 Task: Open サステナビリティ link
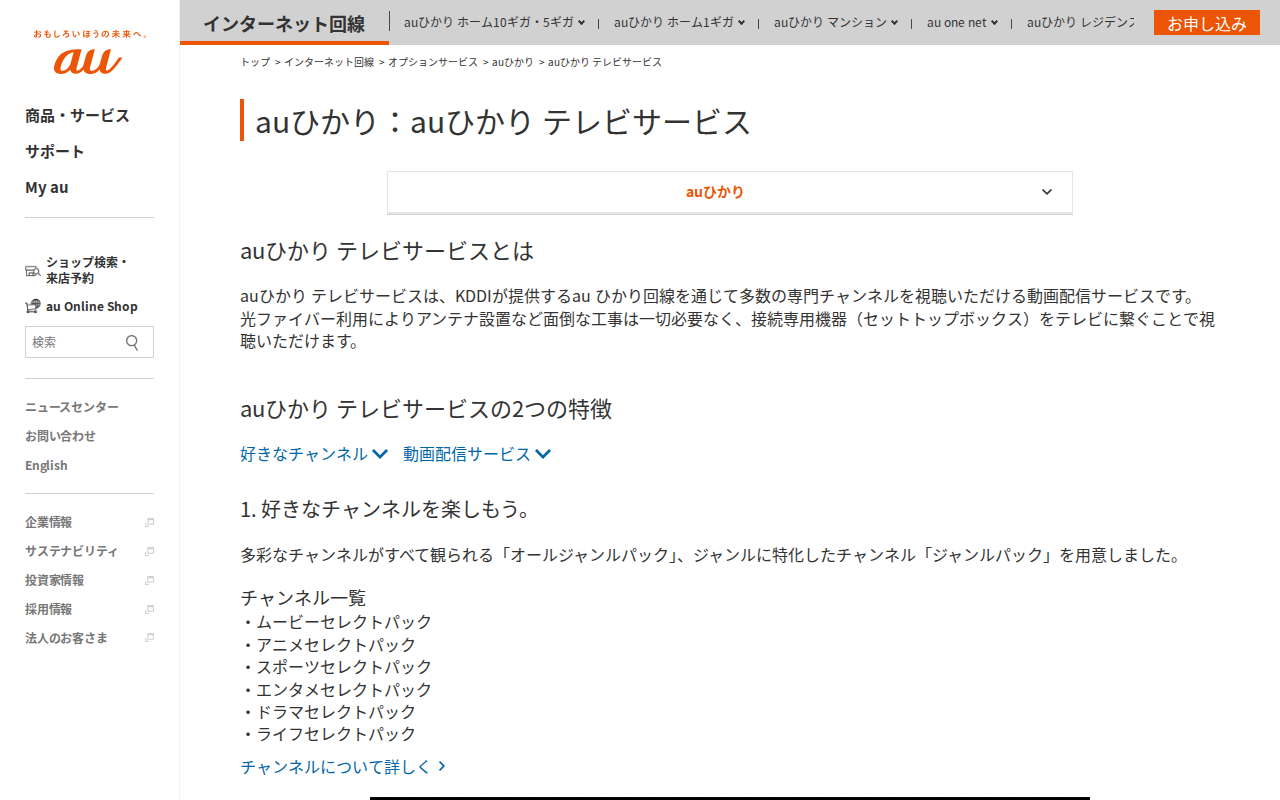tap(71, 551)
